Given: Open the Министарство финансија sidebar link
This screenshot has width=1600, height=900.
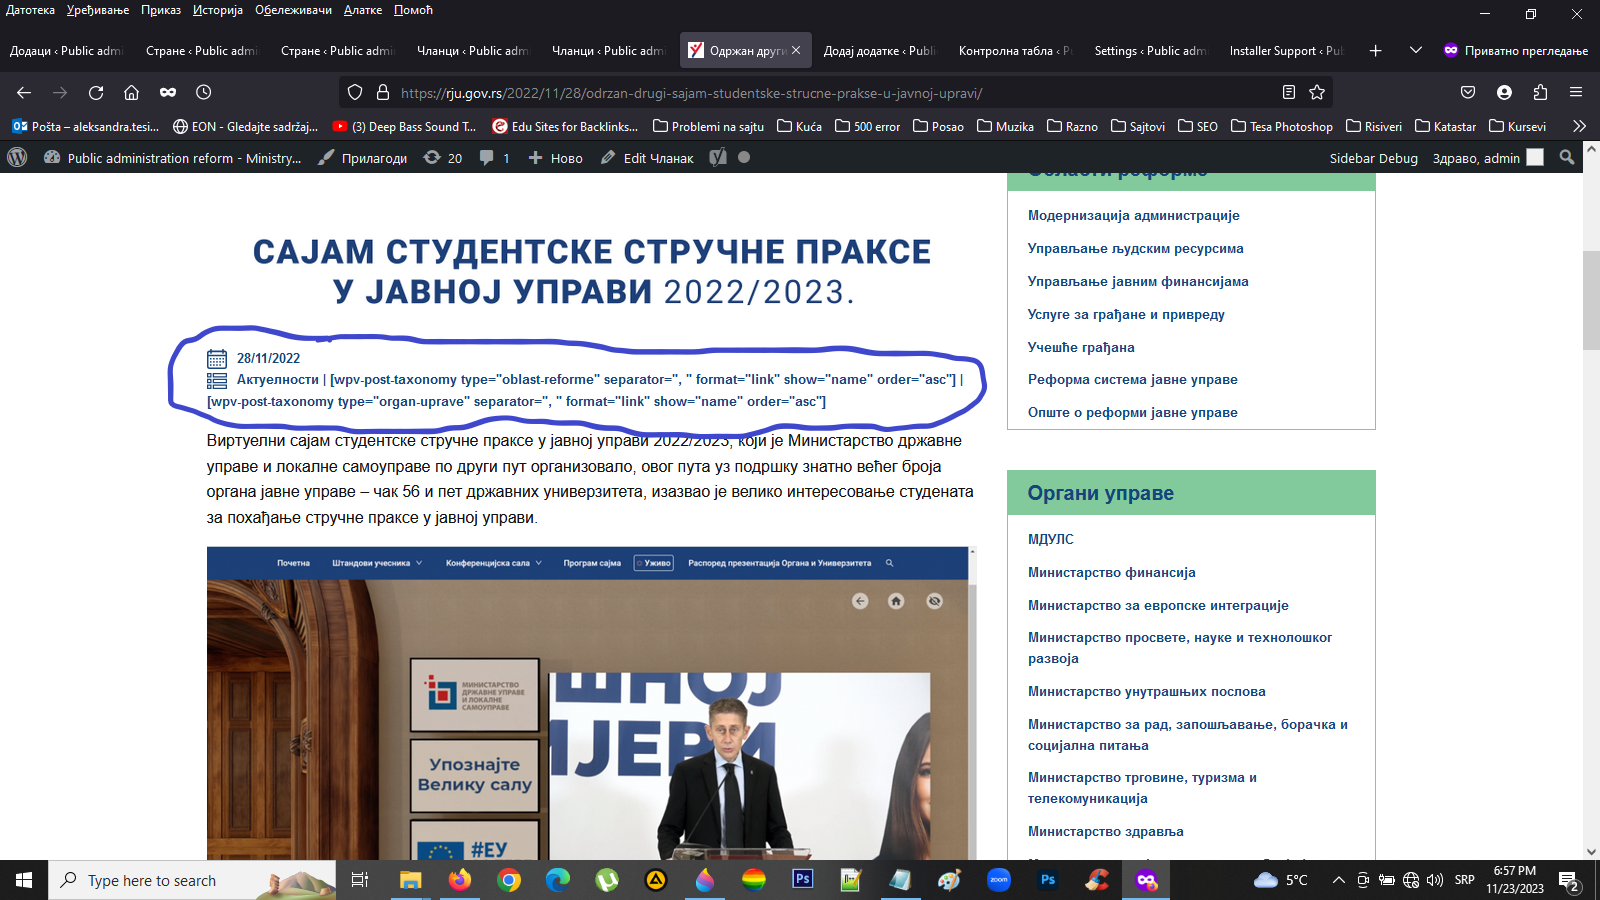Looking at the screenshot, I should (1112, 572).
